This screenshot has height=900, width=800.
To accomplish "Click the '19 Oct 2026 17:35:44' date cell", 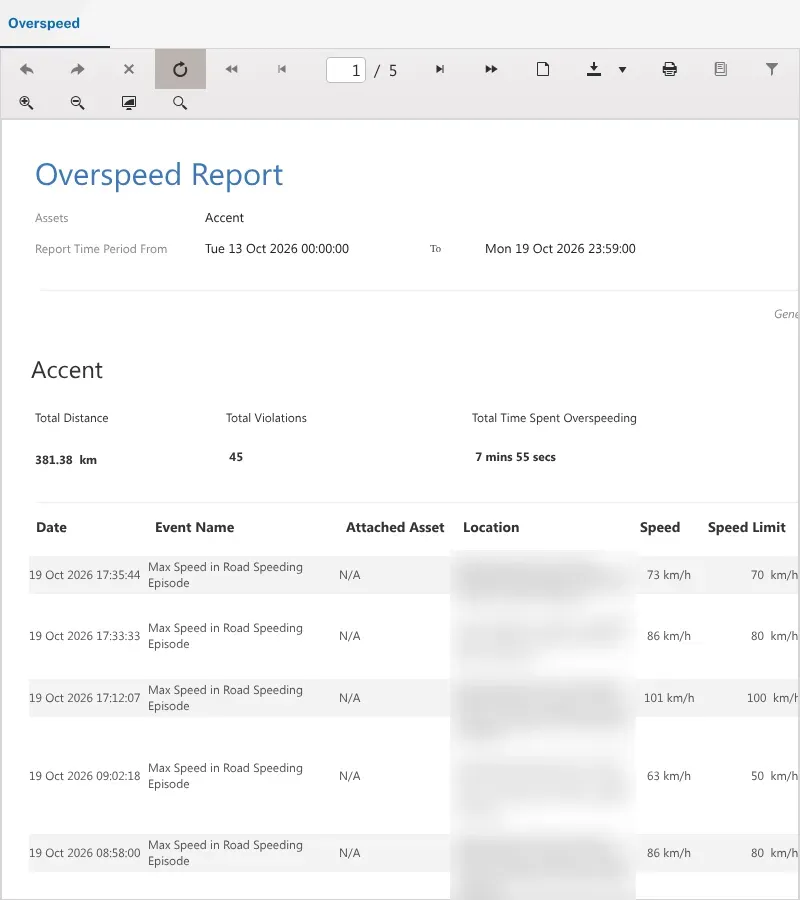I will (84, 575).
